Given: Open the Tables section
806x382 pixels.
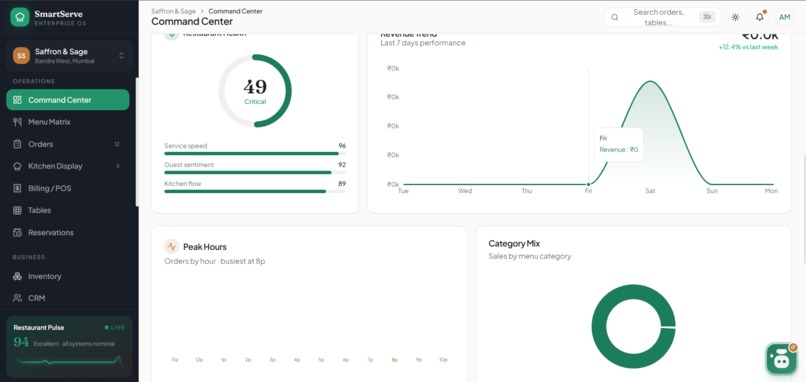Looking at the screenshot, I should [x=68, y=210].
